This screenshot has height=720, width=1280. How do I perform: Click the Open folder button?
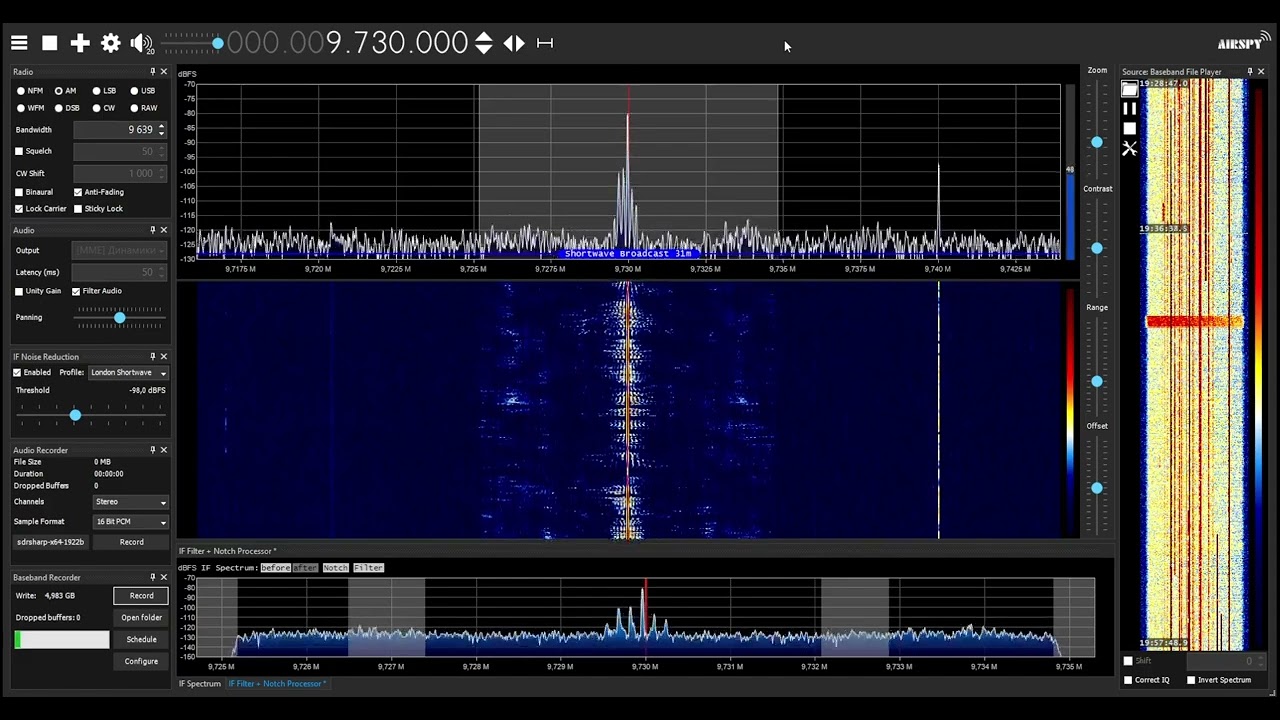click(x=141, y=618)
